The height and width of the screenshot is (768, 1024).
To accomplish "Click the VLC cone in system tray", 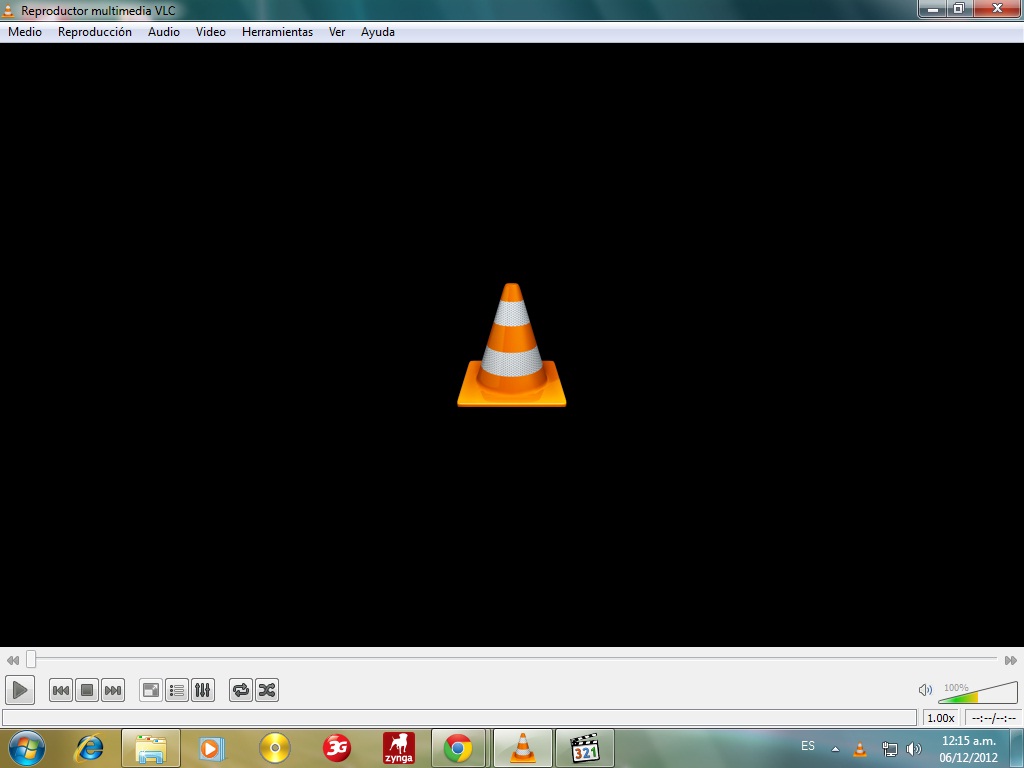I will (860, 749).
